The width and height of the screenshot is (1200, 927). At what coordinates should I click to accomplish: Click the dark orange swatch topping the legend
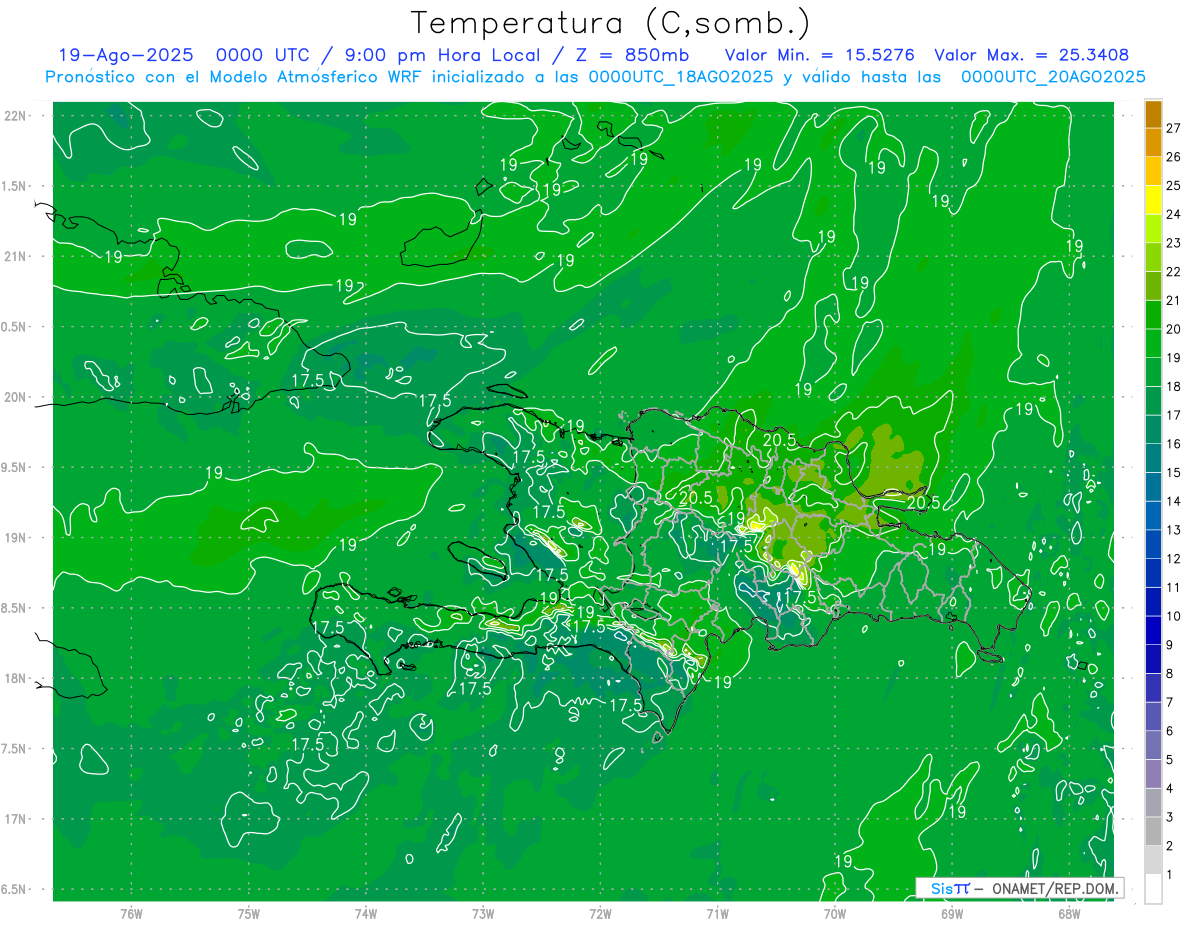click(x=1153, y=114)
